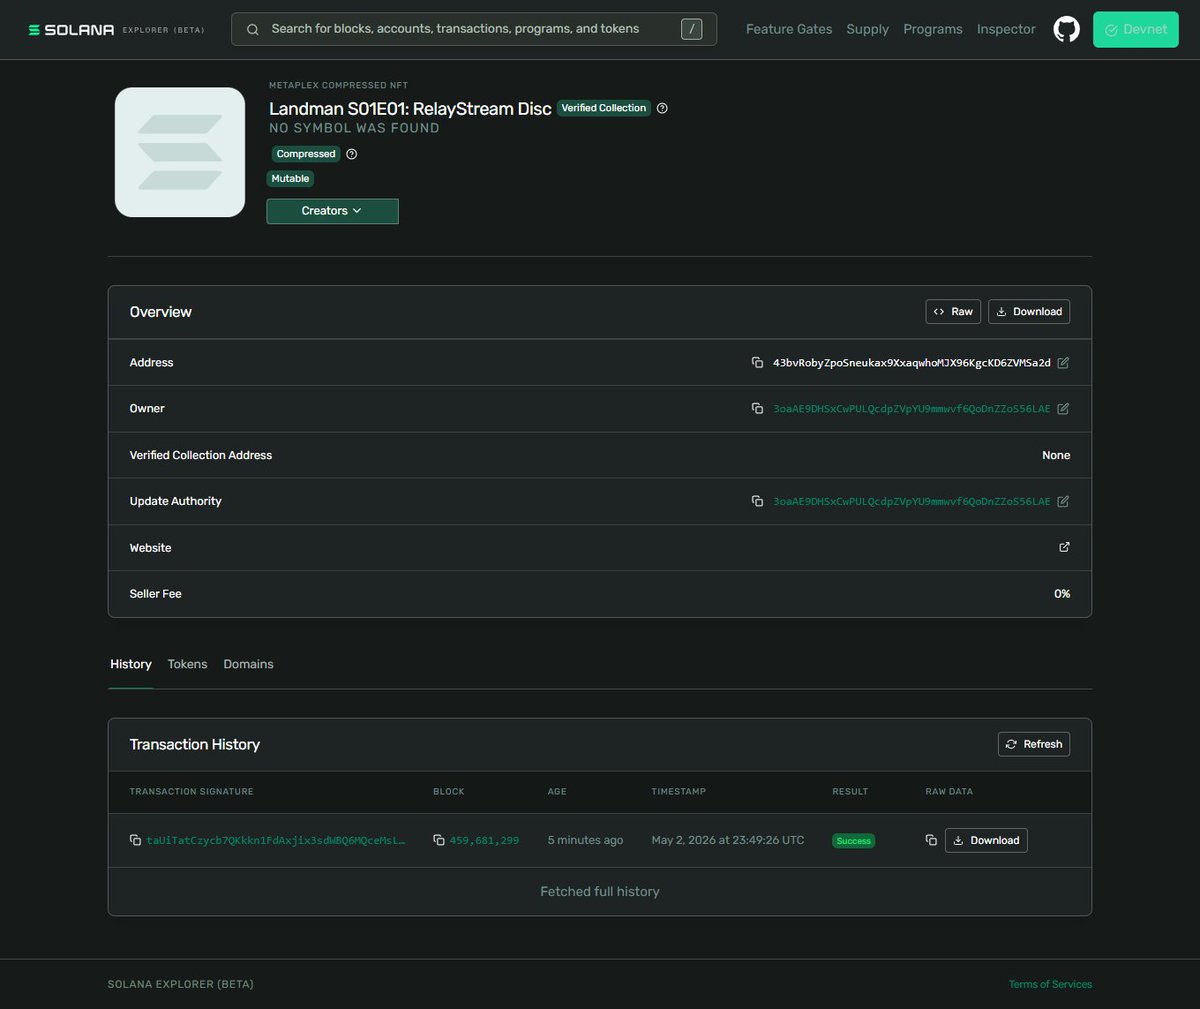Image resolution: width=1200 pixels, height=1009 pixels.
Task: Click 'NO SYMBOL WAS FOUND' text
Action: coord(354,128)
